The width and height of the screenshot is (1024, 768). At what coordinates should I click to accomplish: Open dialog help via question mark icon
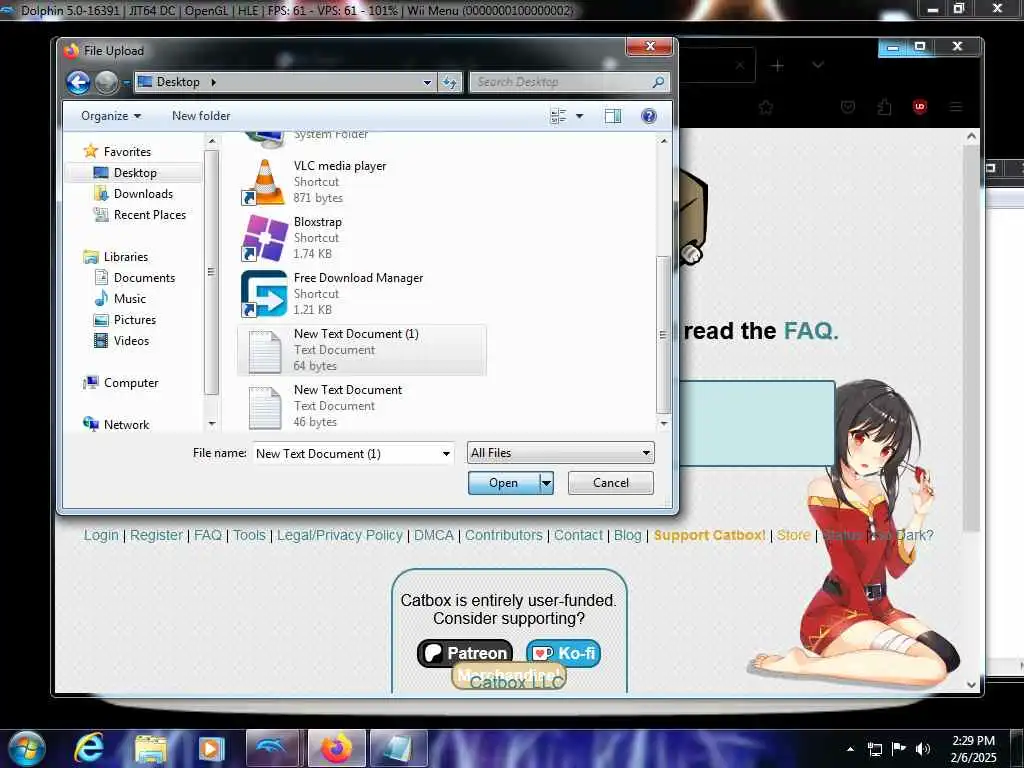tap(648, 116)
